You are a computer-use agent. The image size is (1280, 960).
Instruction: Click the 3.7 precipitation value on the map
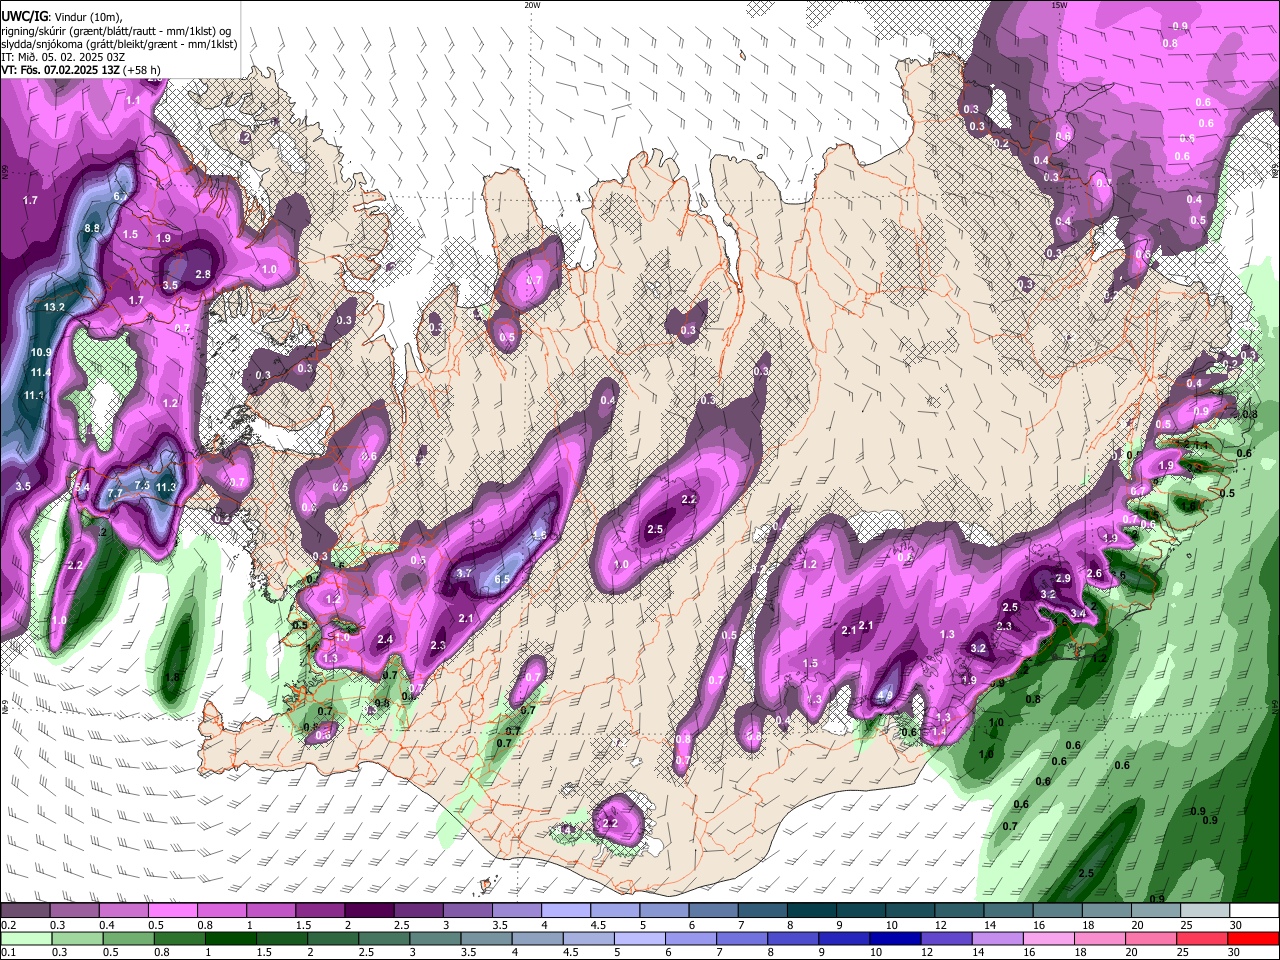[x=464, y=573]
